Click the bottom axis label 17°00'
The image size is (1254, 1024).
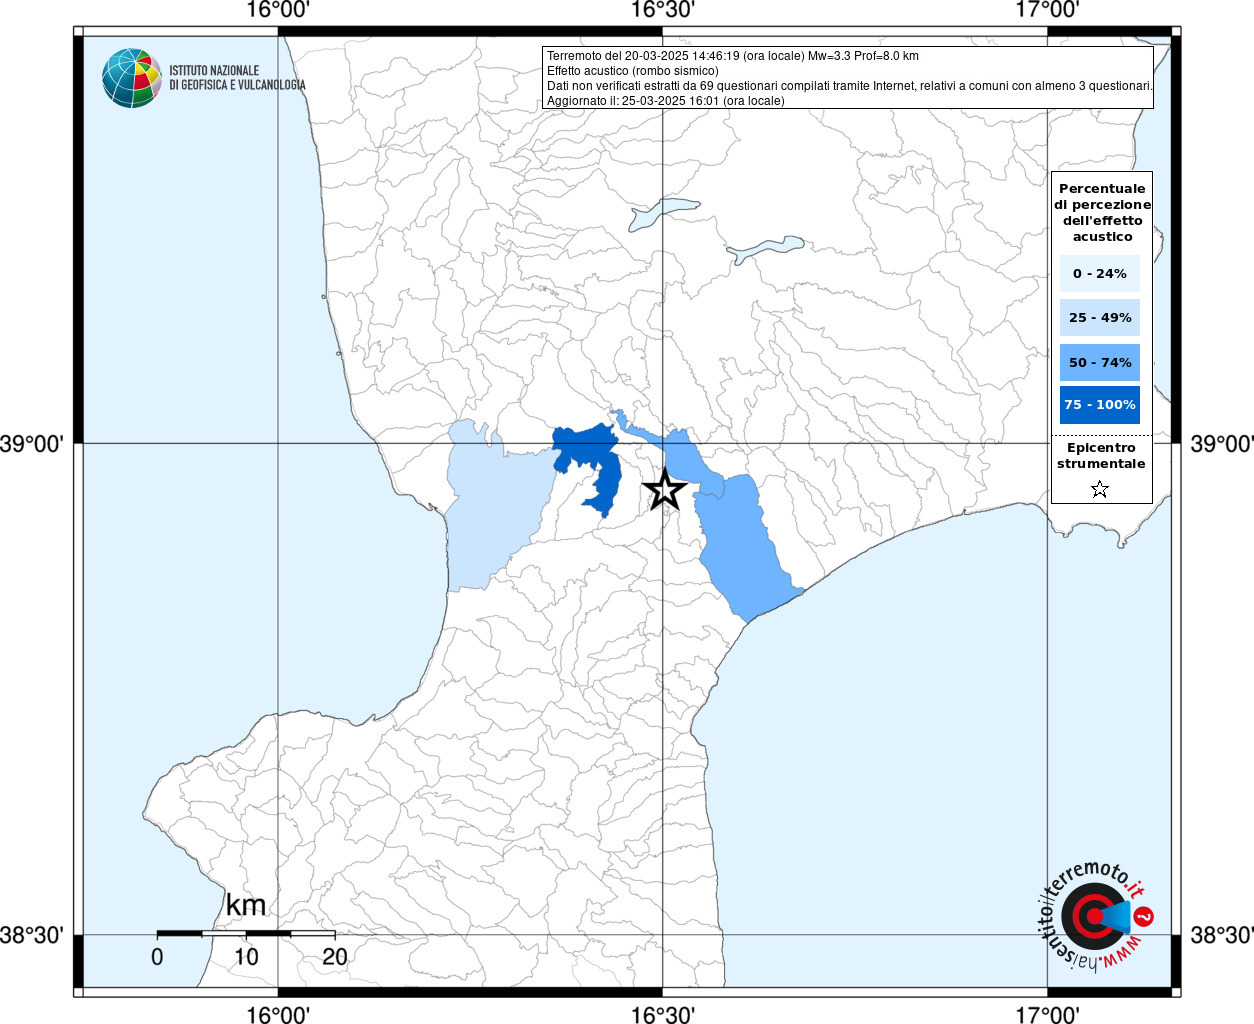1047,1014
